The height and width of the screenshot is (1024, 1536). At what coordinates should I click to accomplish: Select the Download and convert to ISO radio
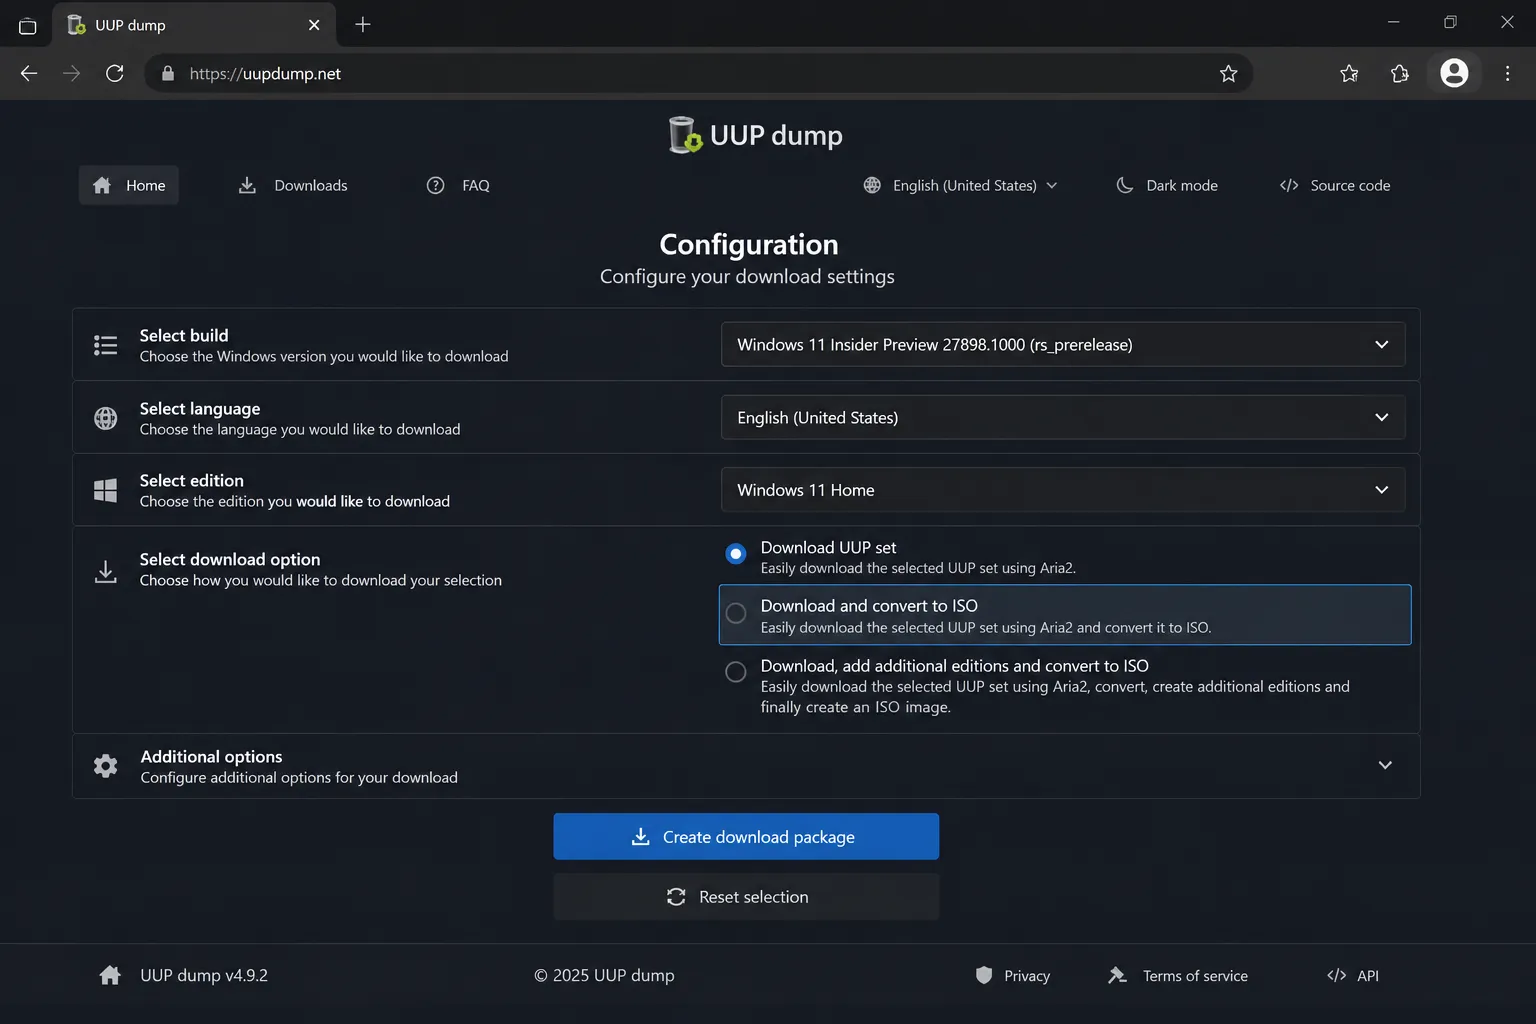(736, 613)
